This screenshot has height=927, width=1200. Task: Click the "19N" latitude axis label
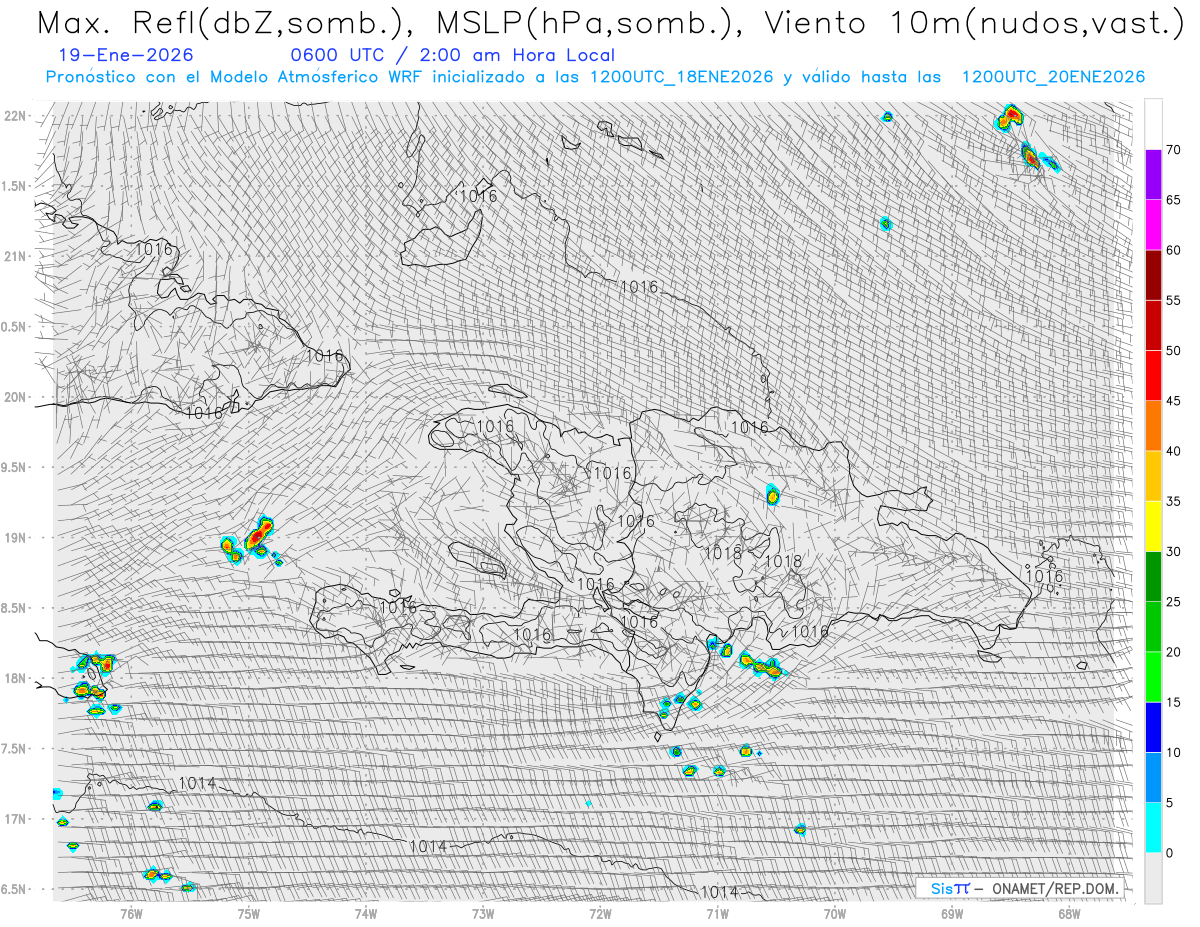point(15,538)
